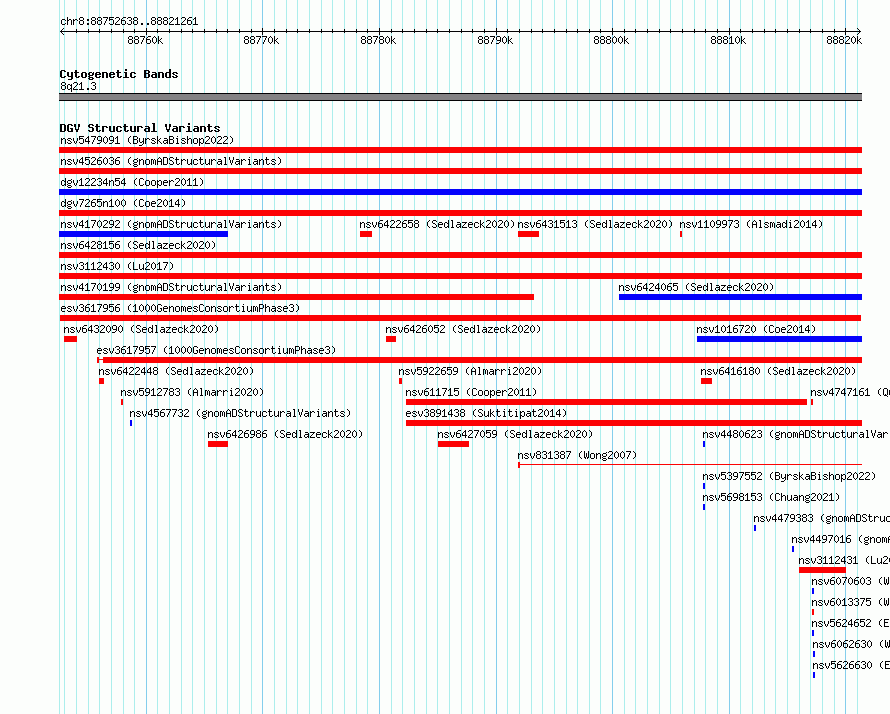Screen dimensions: 890x714
Task: Select nsv6426986 (Sedlazeck2020) label
Action: pyautogui.click(x=286, y=434)
